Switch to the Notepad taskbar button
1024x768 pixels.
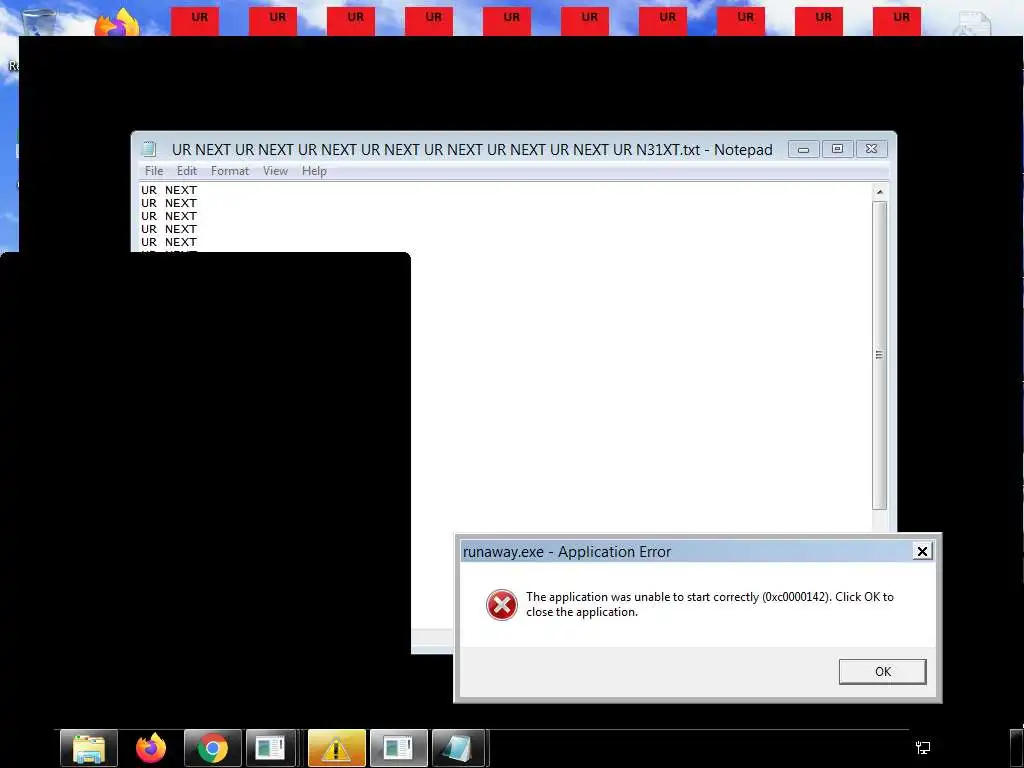(x=458, y=748)
